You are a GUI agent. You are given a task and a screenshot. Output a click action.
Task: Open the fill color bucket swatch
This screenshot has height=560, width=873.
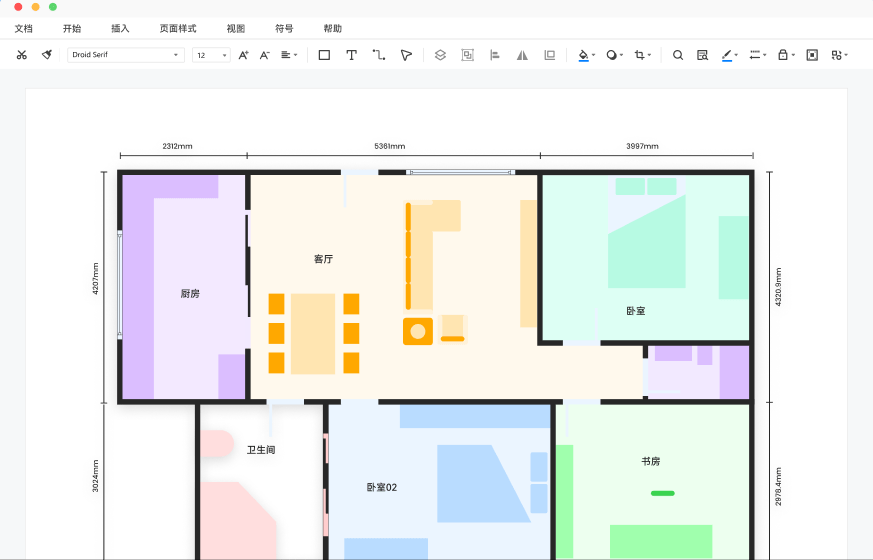(583, 55)
